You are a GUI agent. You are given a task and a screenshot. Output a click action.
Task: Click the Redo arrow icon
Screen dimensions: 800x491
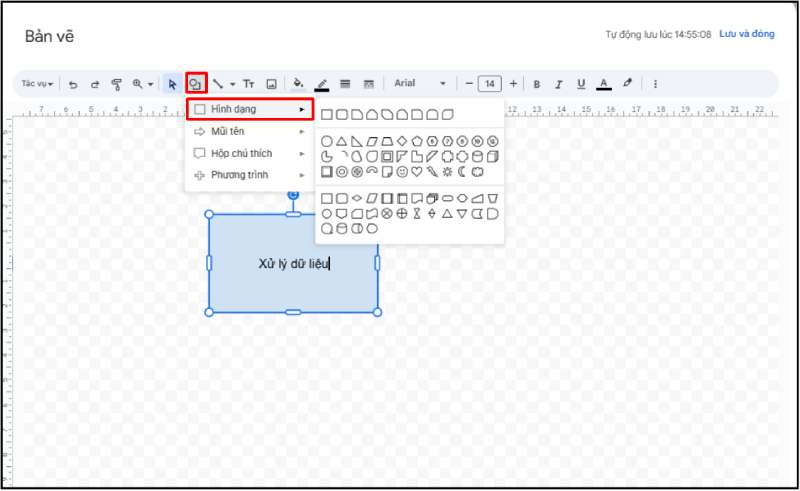click(x=95, y=84)
